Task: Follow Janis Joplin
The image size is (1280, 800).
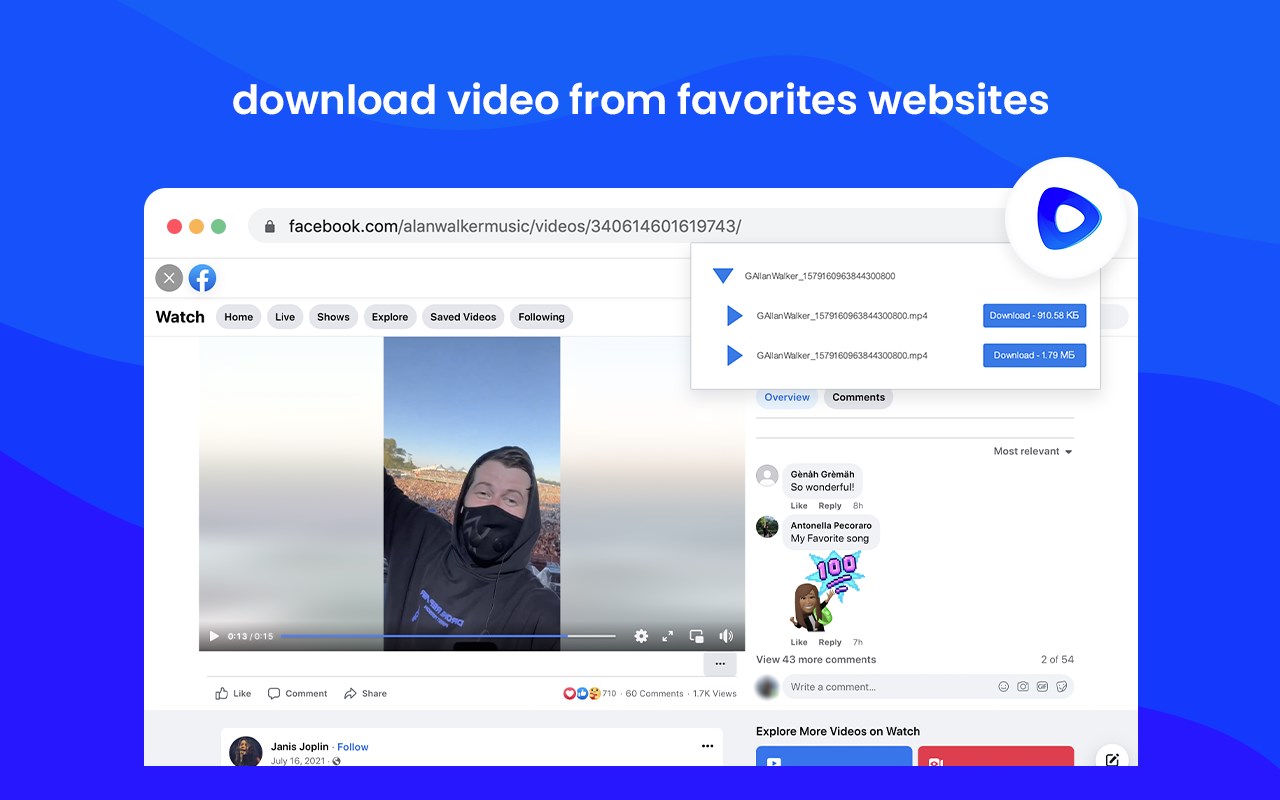Action: 353,747
